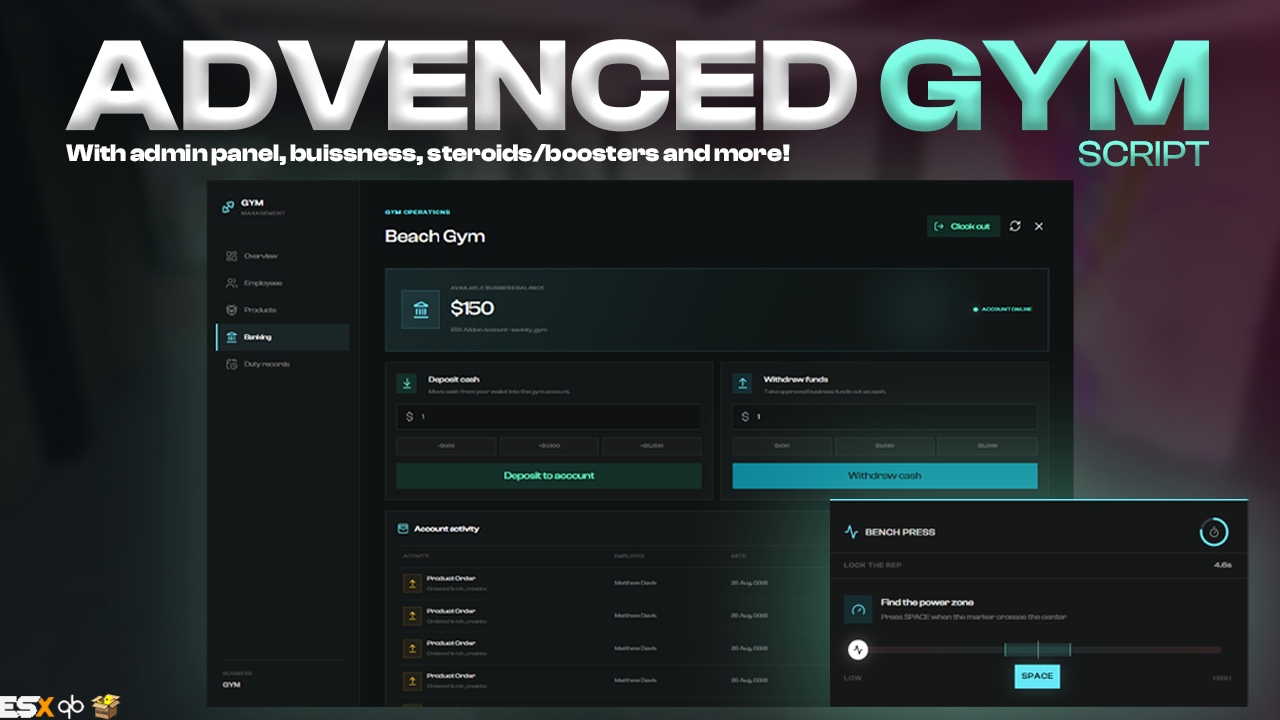Choose the +$5,000 deposit quick amount
The width and height of the screenshot is (1280, 720).
[652, 446]
